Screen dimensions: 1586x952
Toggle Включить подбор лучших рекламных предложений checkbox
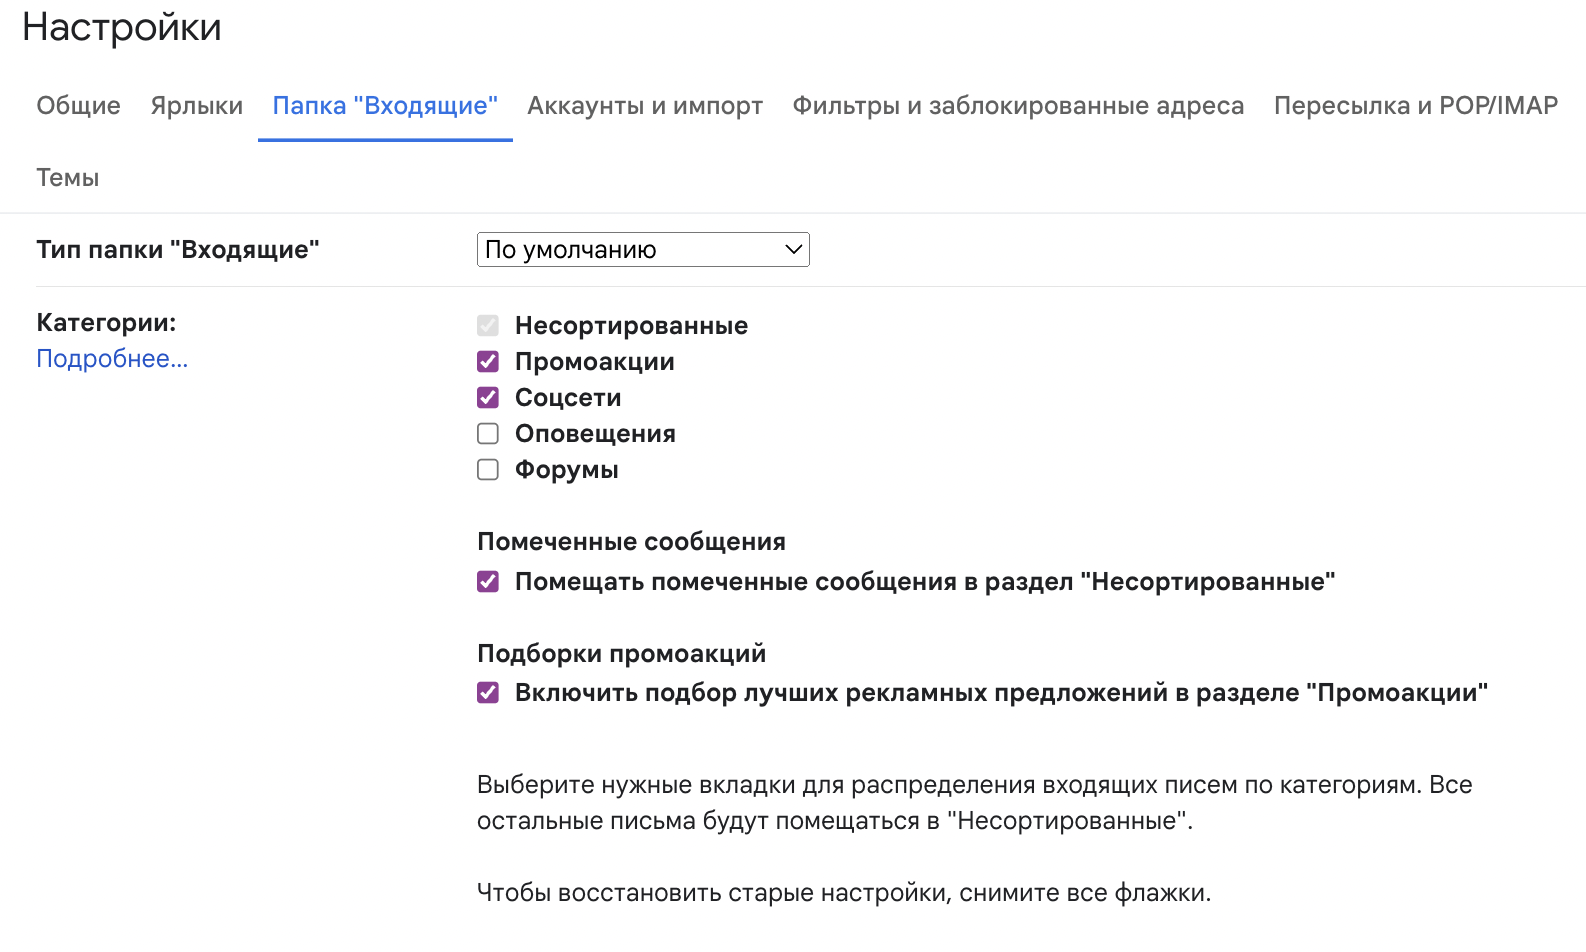[x=488, y=692]
